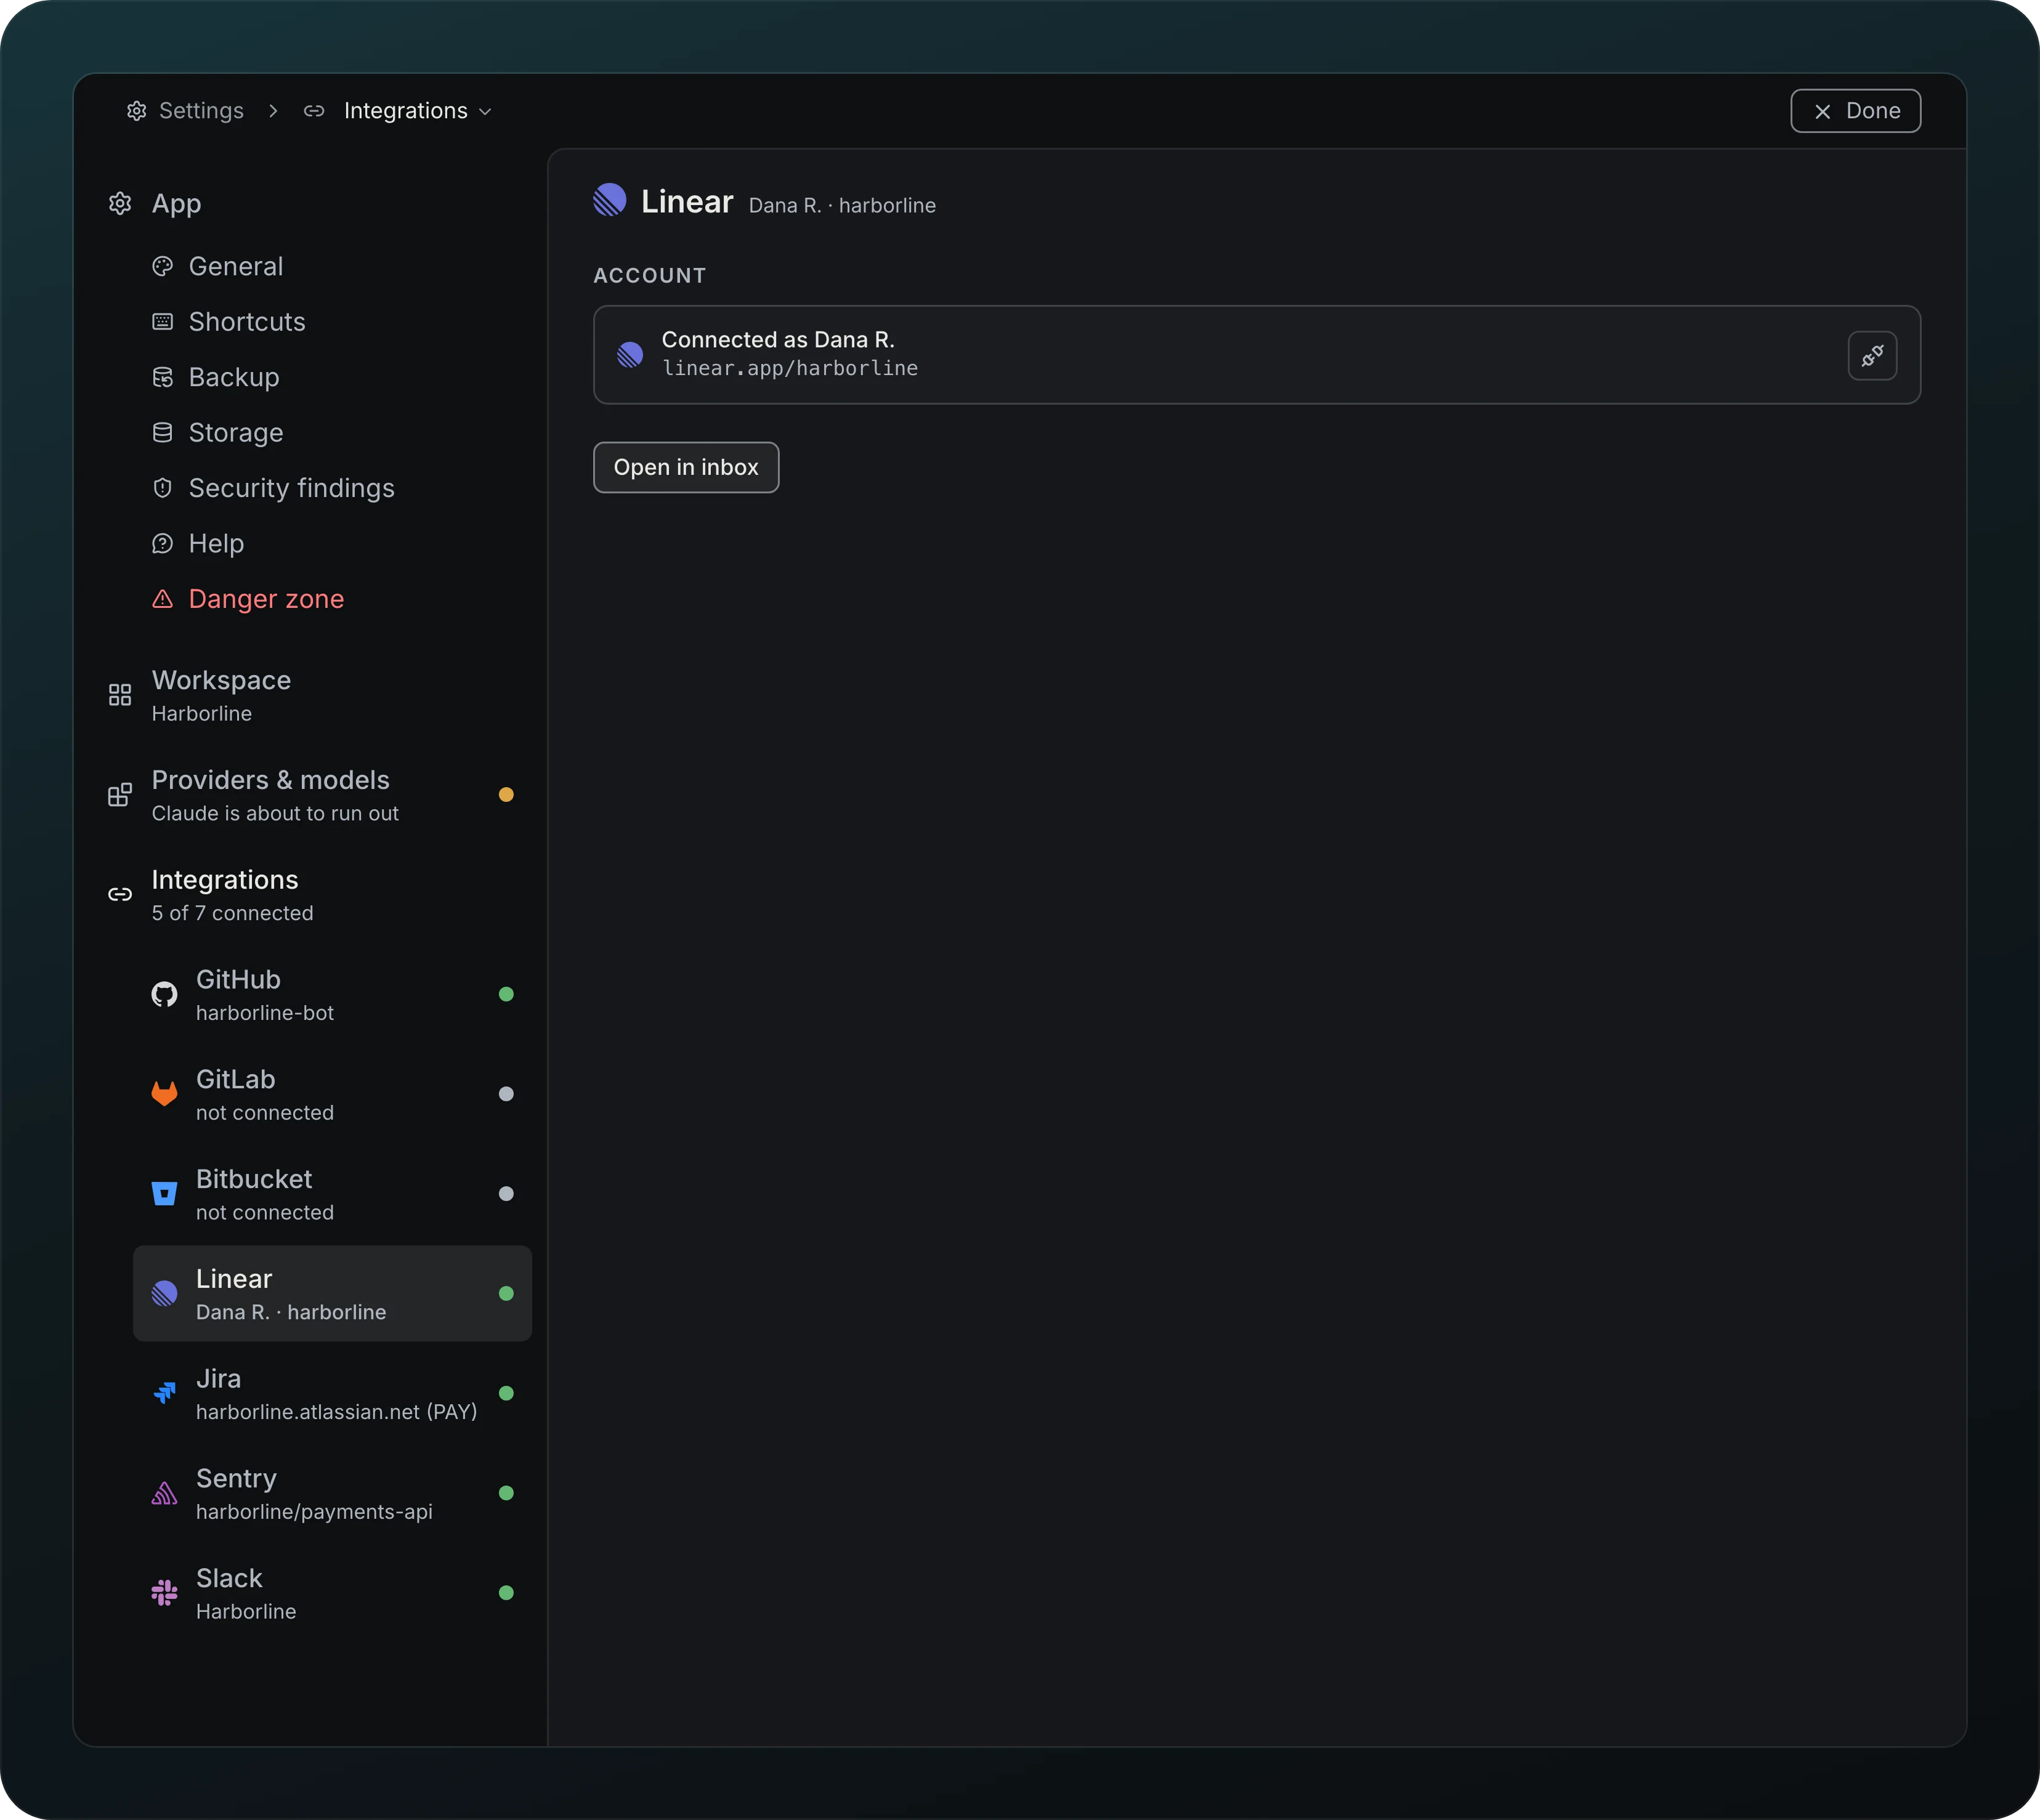Click the Providers & models blocks icon
The height and width of the screenshot is (1820, 2040).
[x=120, y=795]
